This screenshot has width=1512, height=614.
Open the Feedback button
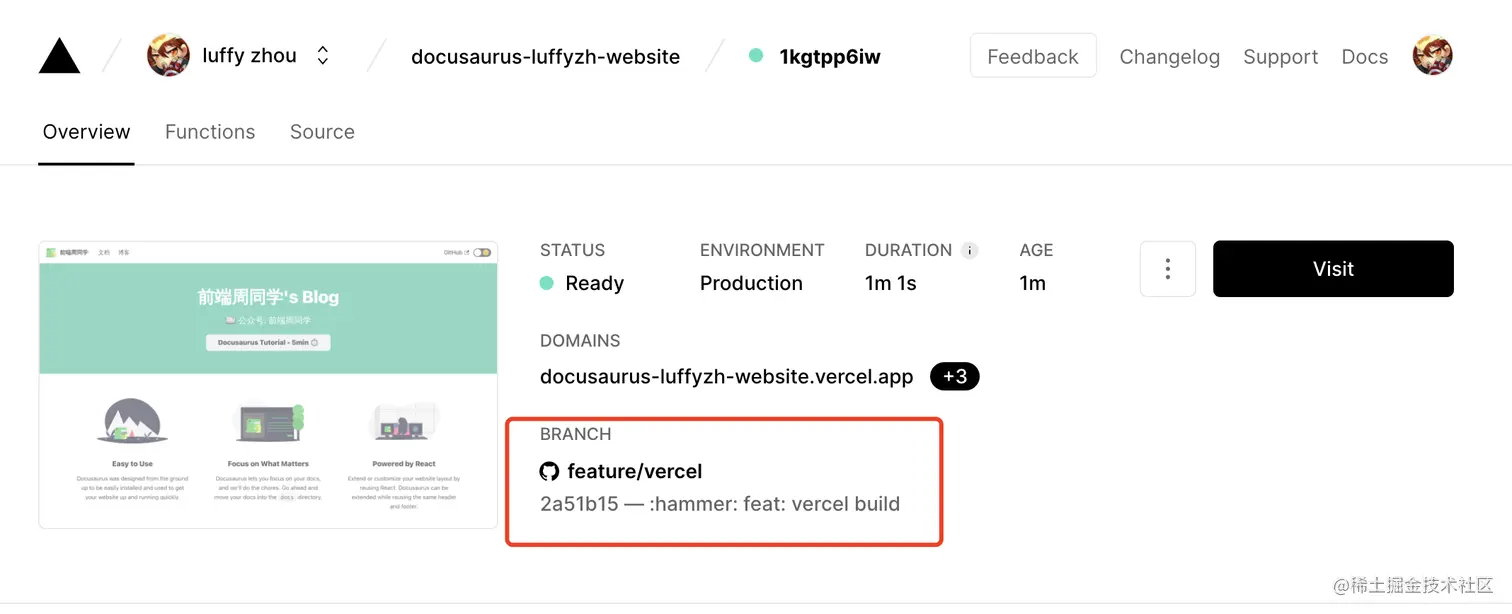[1032, 56]
